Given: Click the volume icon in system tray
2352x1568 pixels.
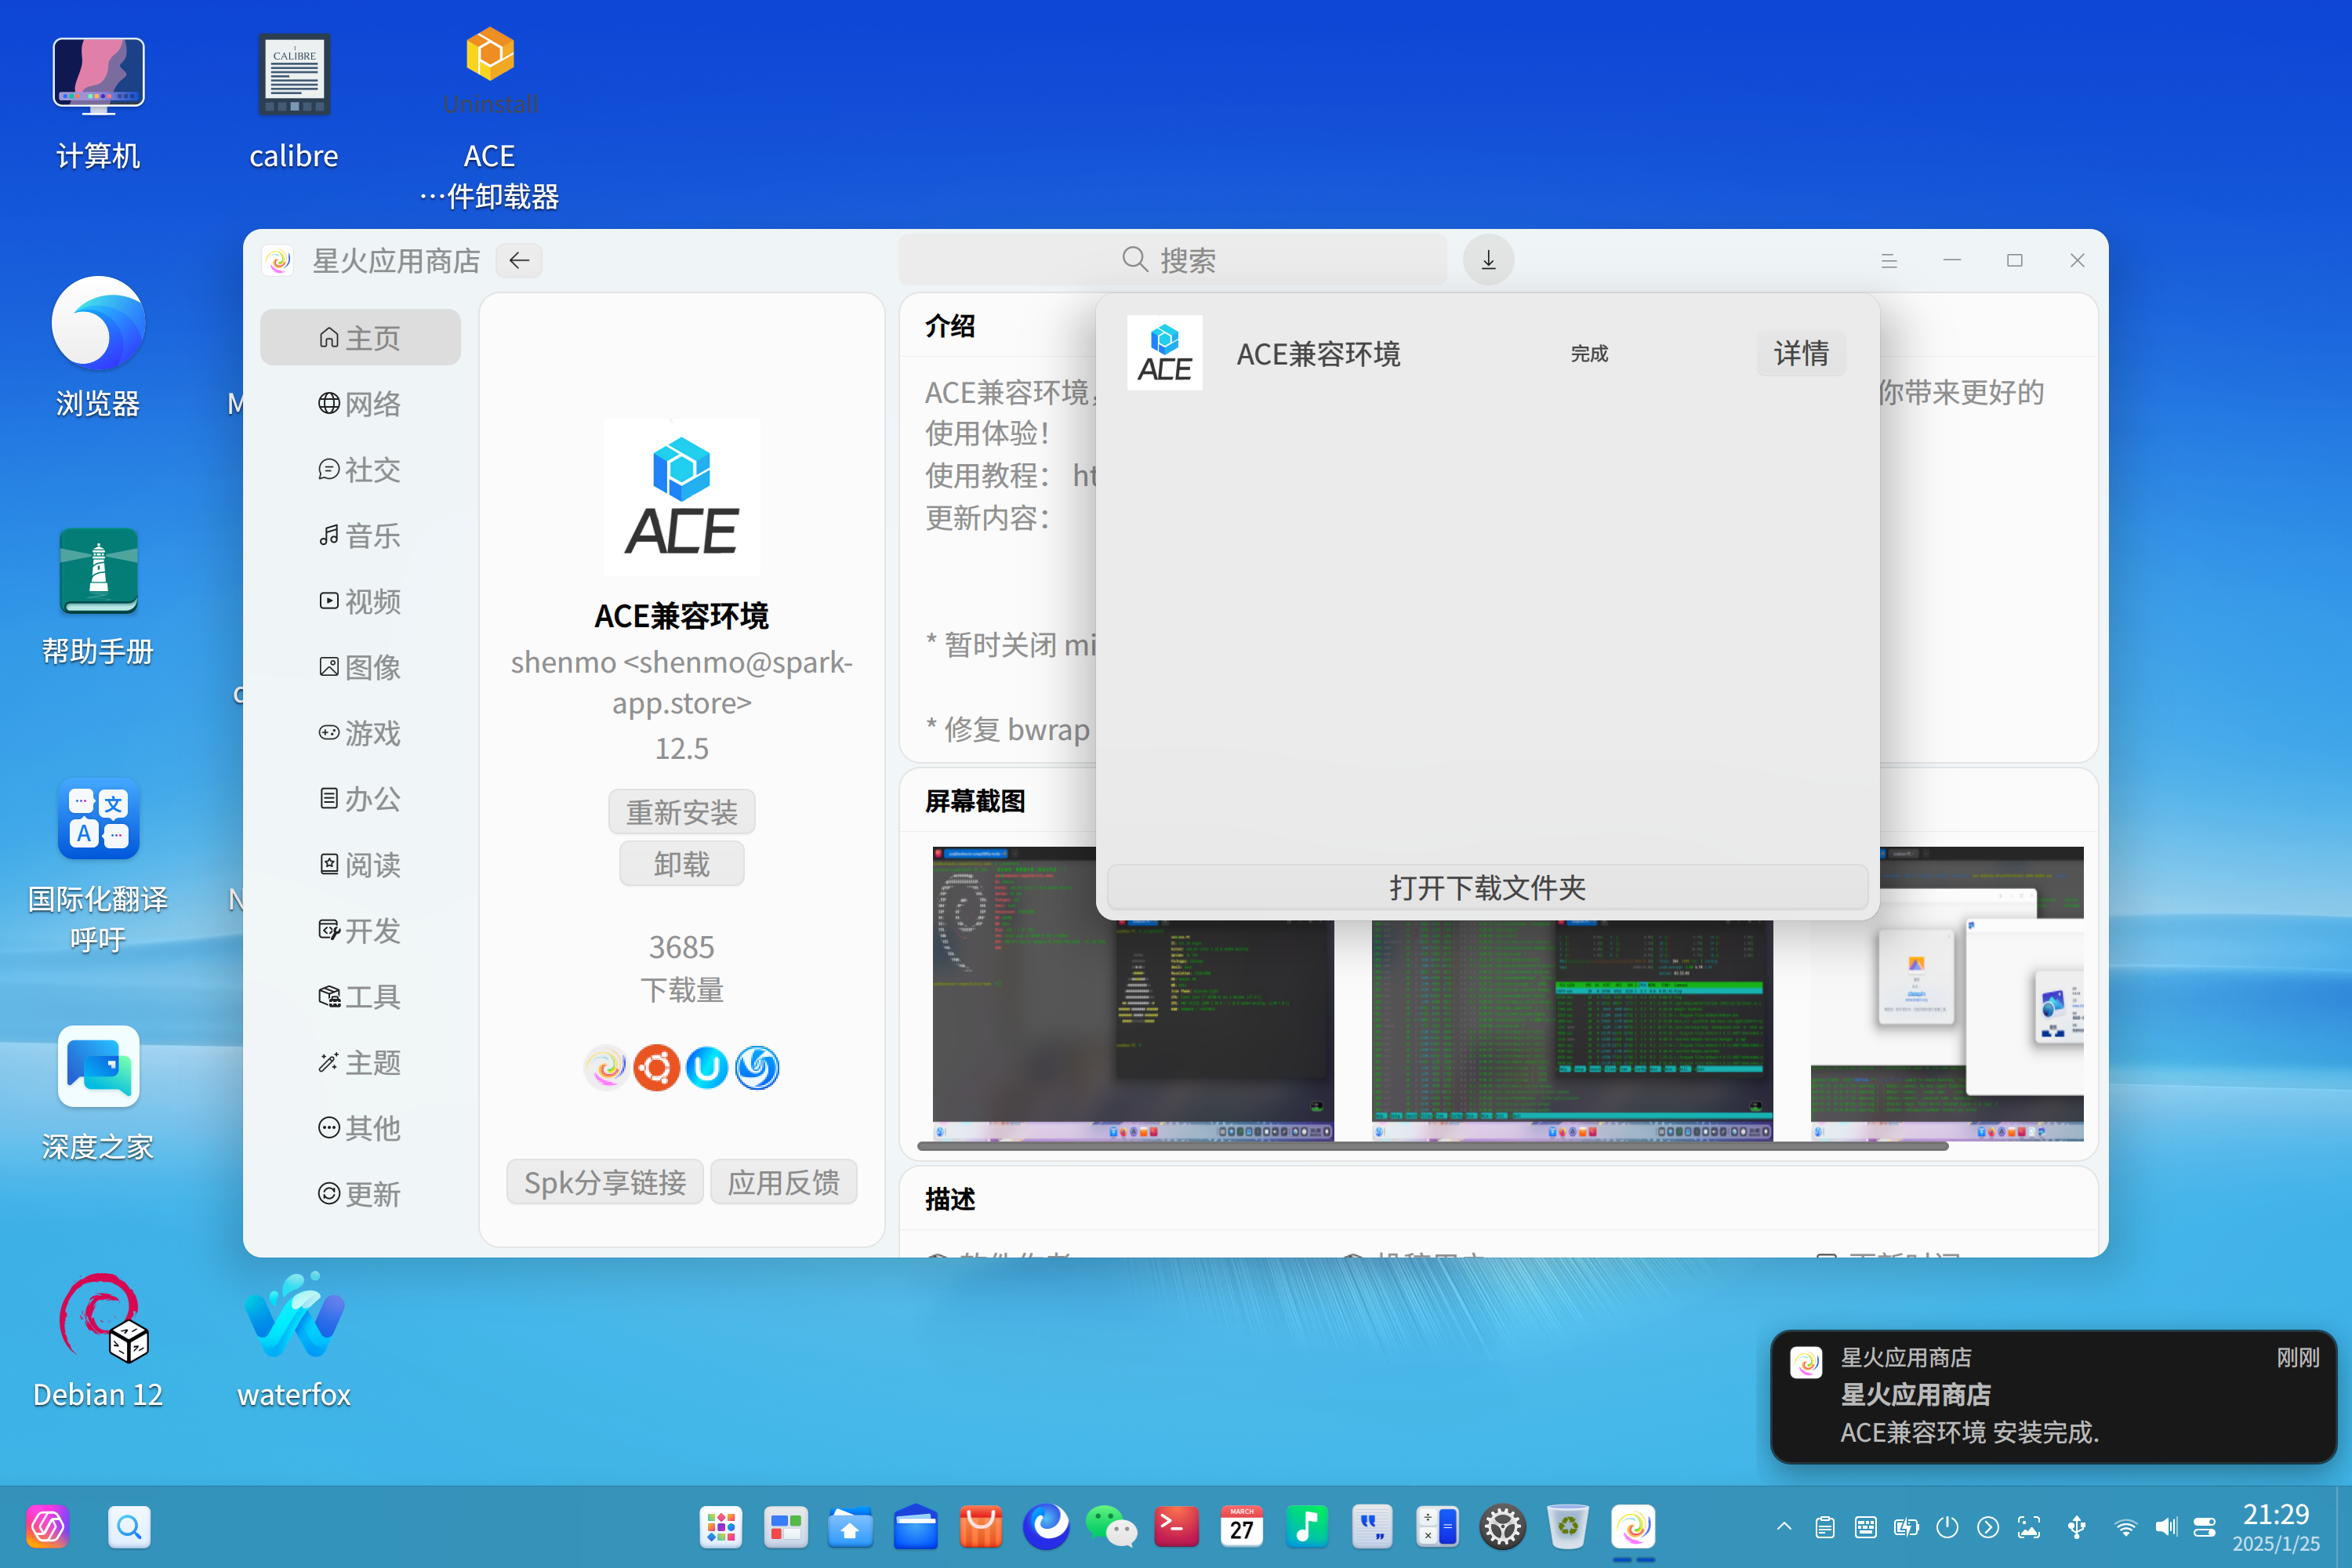Looking at the screenshot, I should click(x=2165, y=1527).
